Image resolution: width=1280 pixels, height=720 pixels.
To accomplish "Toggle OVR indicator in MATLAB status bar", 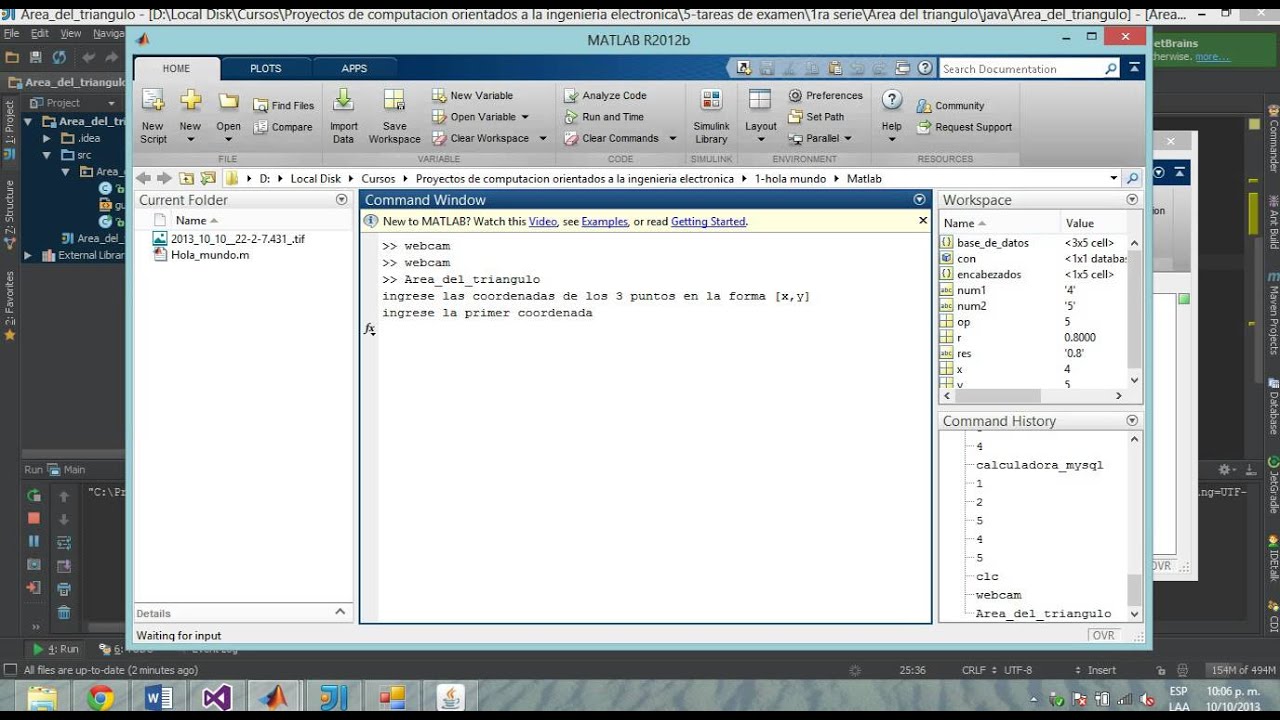I will point(1103,635).
